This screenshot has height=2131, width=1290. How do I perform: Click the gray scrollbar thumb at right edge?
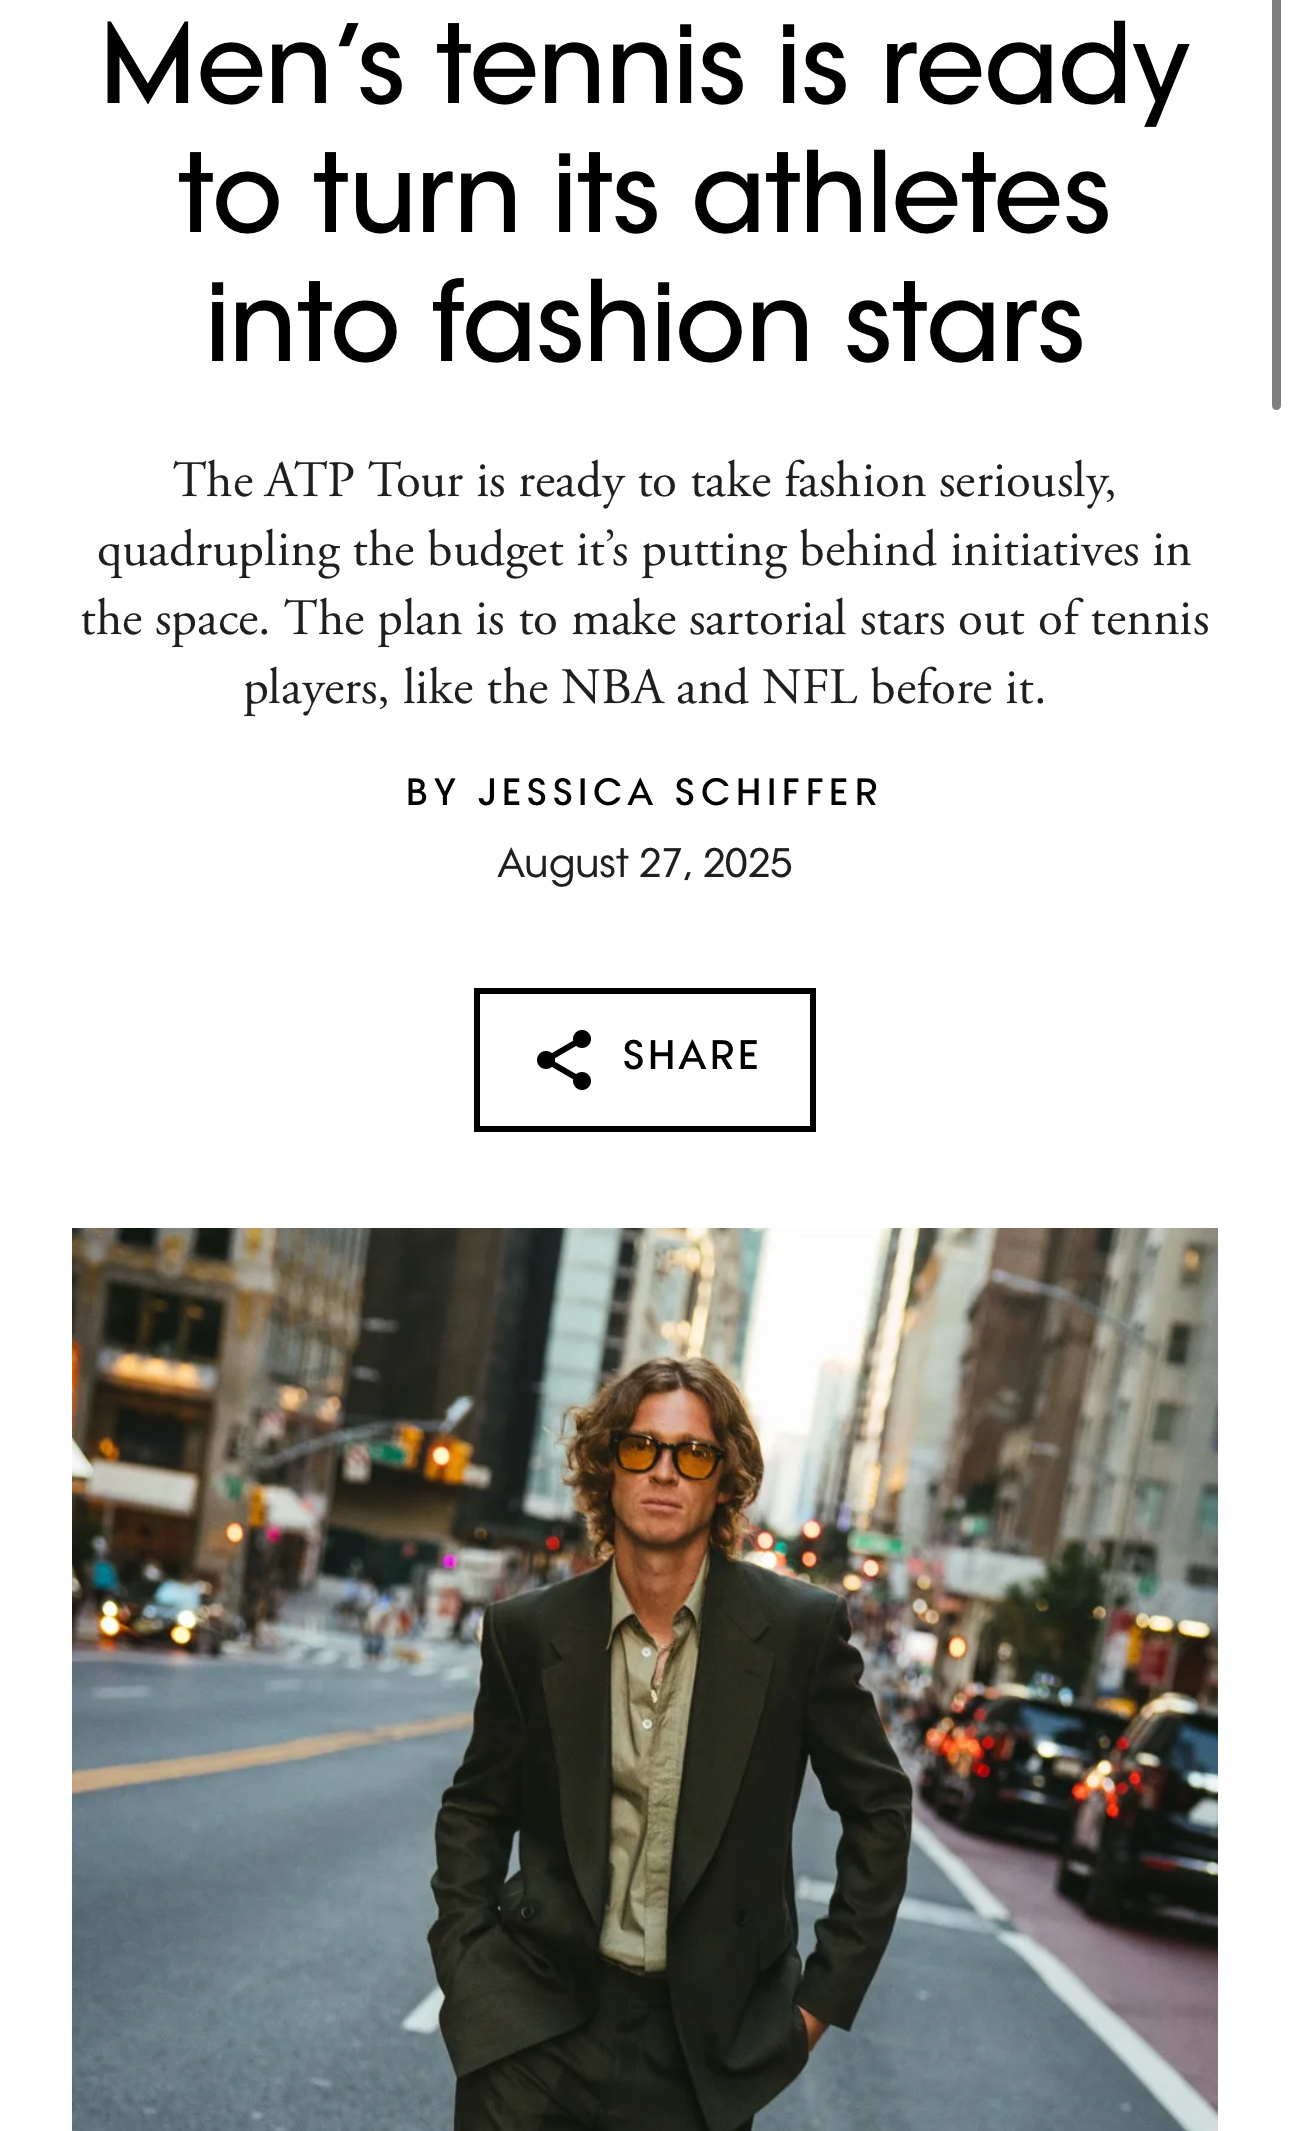pos(1276,204)
